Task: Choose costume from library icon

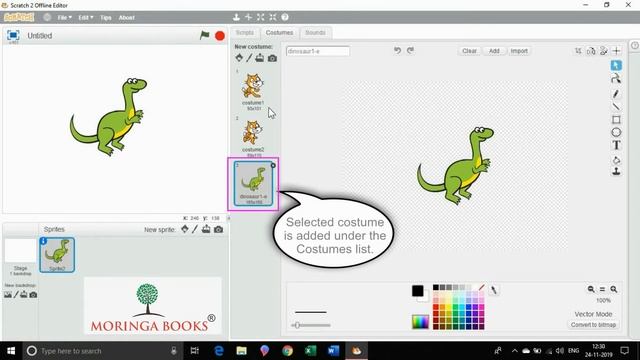Action: tap(239, 58)
